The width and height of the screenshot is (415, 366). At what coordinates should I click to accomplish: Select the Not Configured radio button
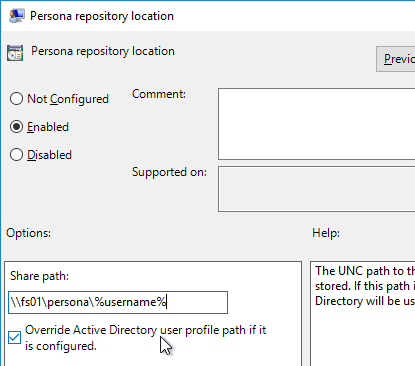pos(16,99)
